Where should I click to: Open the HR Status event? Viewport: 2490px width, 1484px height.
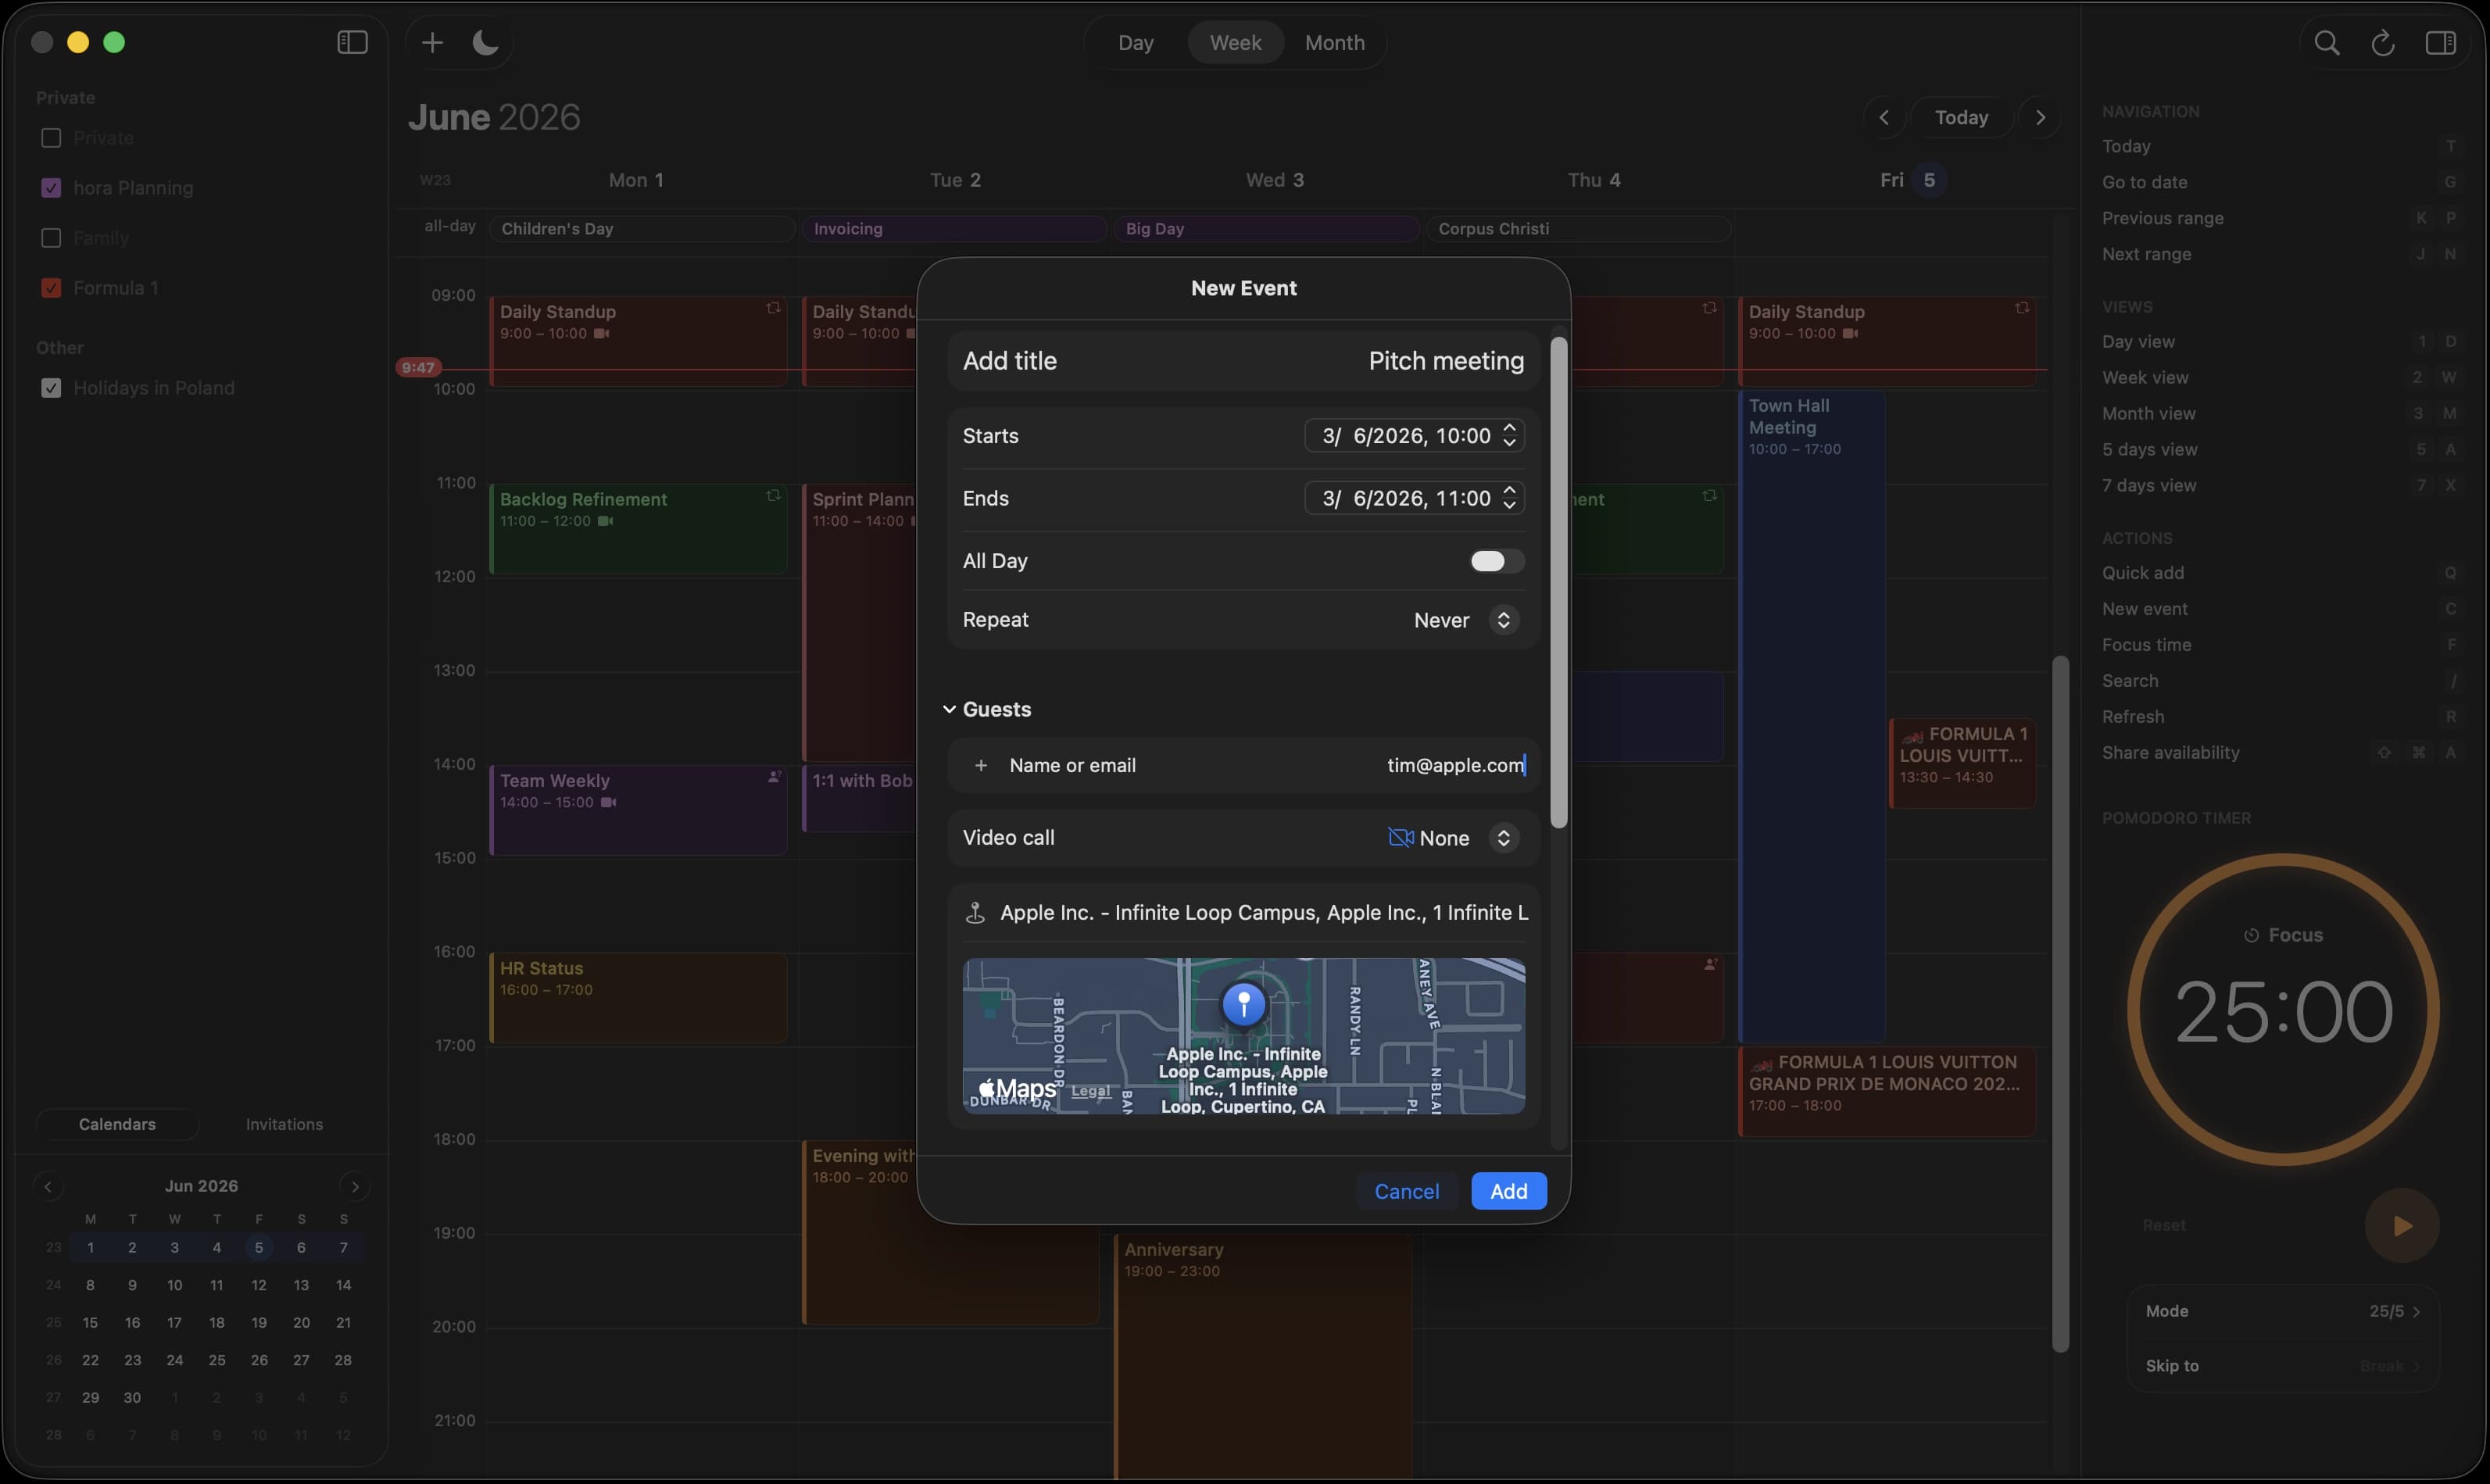(x=639, y=998)
